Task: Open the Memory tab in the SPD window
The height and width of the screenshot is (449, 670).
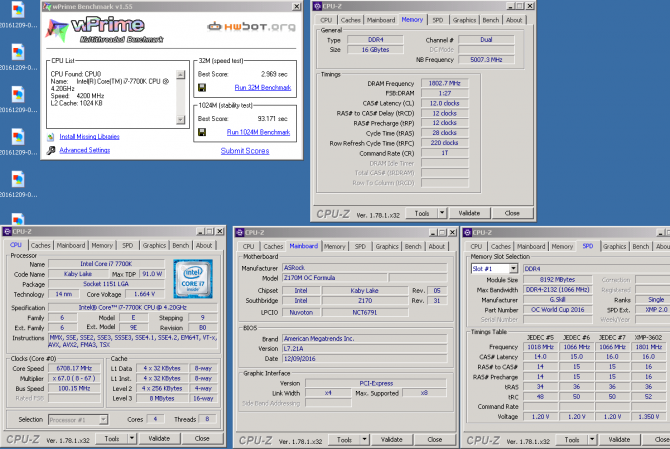Action: [562, 247]
